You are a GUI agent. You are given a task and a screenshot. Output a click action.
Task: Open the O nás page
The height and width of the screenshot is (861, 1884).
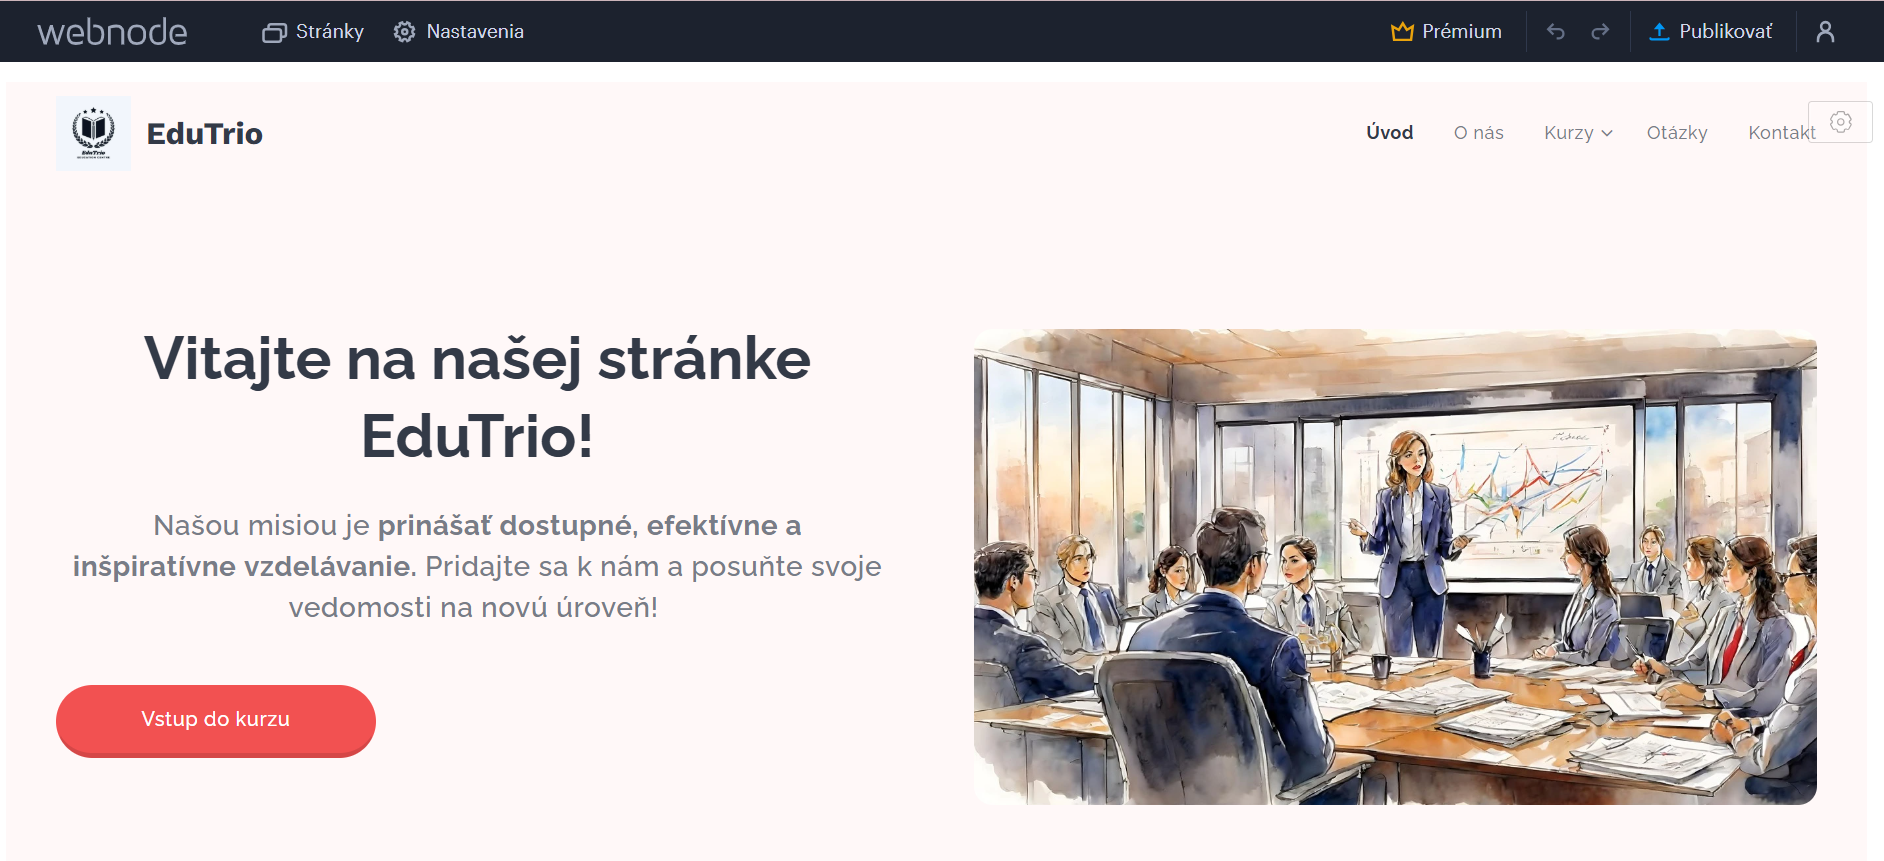pyautogui.click(x=1479, y=133)
